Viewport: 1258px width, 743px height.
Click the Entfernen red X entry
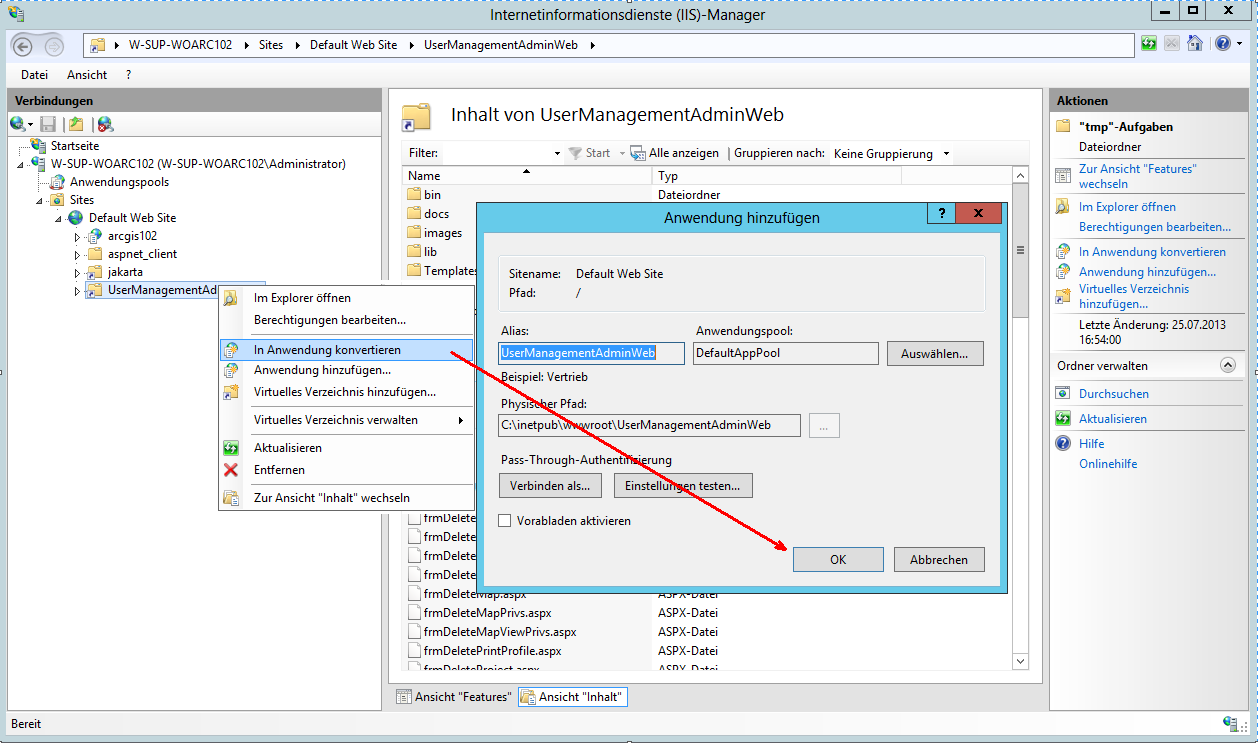279,470
